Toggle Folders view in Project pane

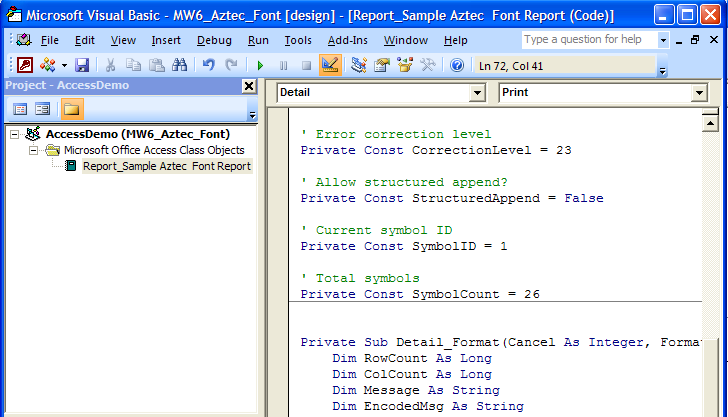pyautogui.click(x=72, y=109)
